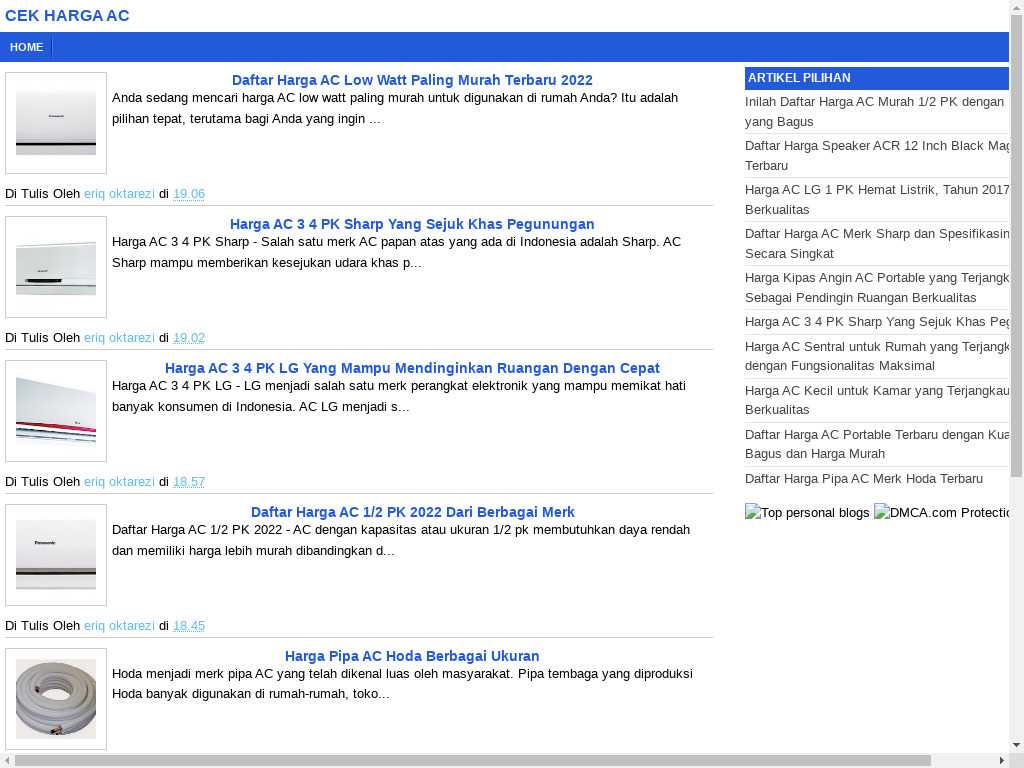Click the horizontal scrollbar thumb

472,761
